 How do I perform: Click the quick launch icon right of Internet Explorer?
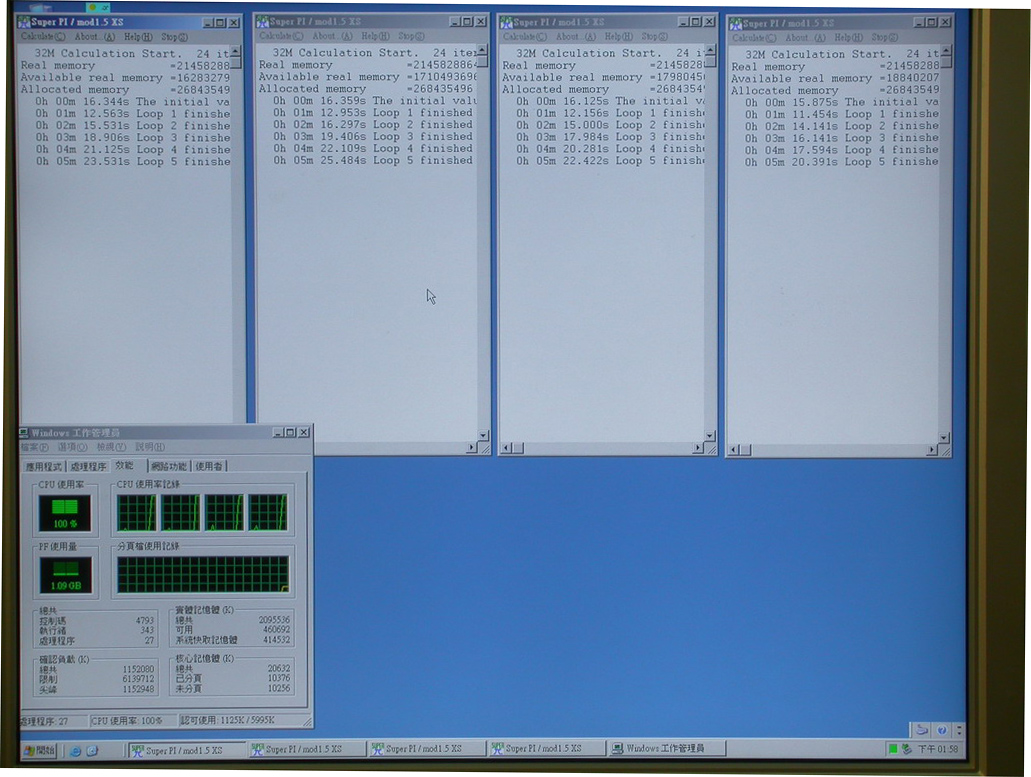click(x=92, y=750)
